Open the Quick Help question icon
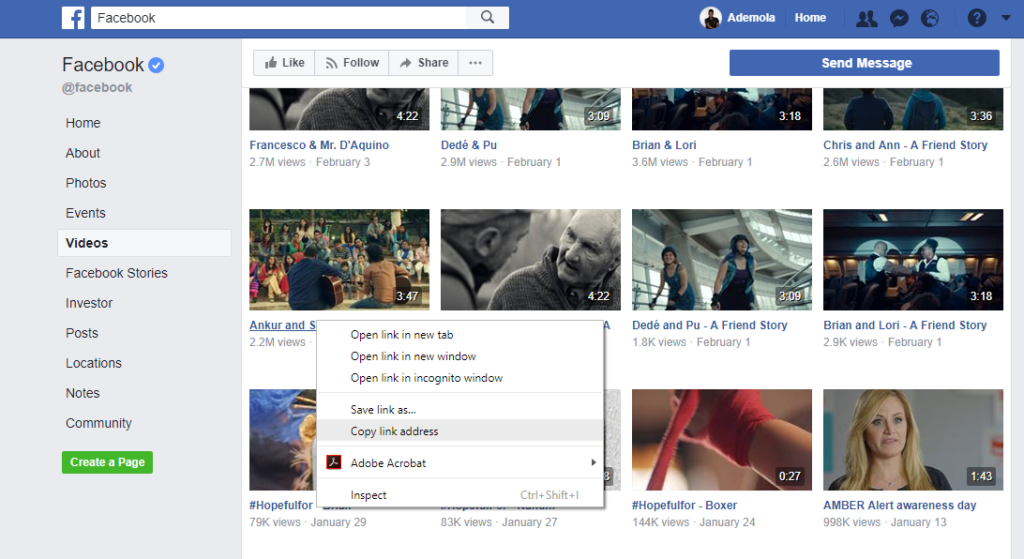This screenshot has width=1024, height=559. [977, 18]
